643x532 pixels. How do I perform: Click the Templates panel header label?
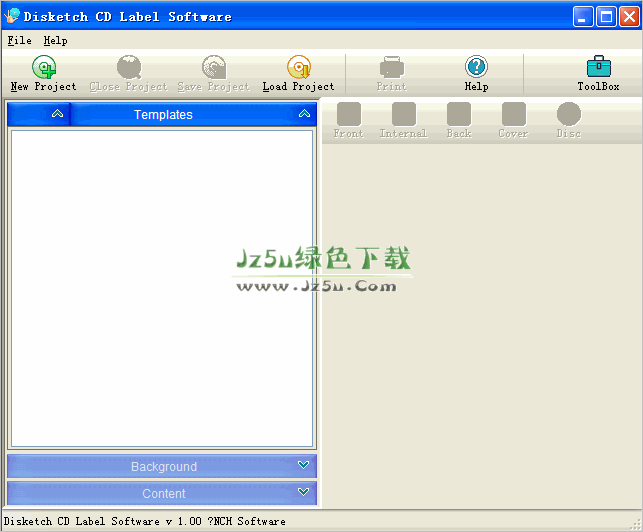[163, 115]
